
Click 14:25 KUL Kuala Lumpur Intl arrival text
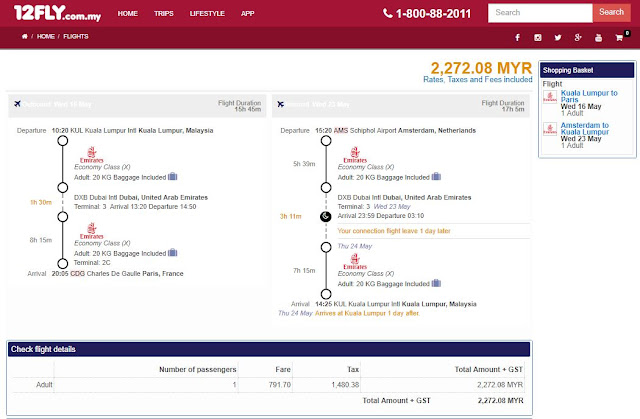pos(396,304)
